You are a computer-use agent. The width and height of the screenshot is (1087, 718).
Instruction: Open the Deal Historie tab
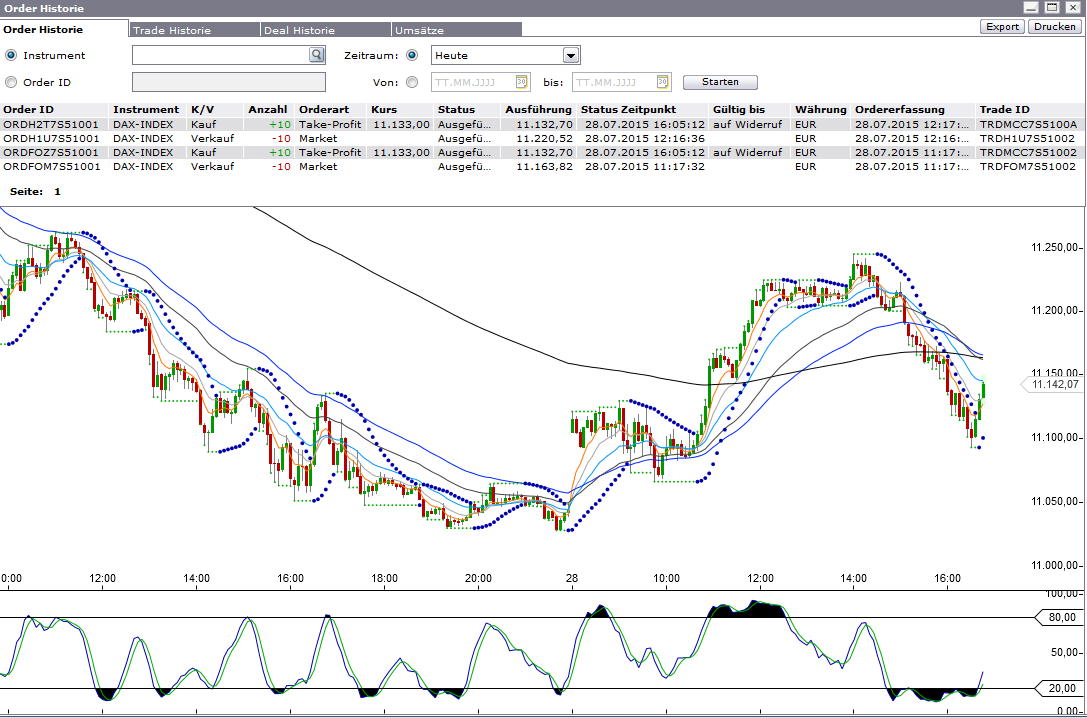click(299, 30)
